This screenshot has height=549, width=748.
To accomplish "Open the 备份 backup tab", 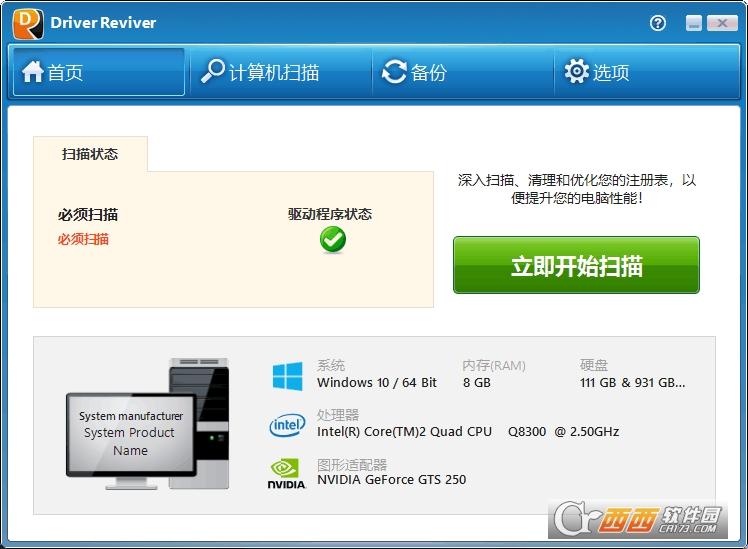I will (463, 72).
